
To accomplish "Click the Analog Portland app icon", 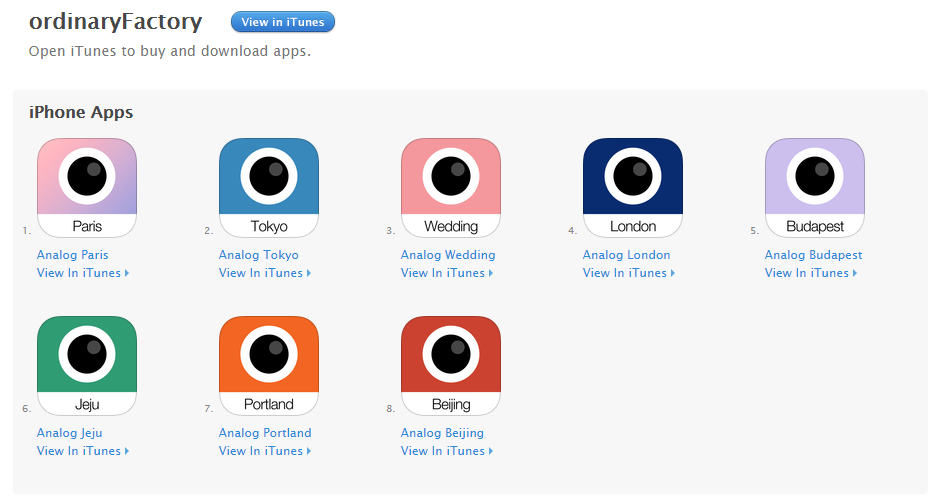I will [269, 366].
